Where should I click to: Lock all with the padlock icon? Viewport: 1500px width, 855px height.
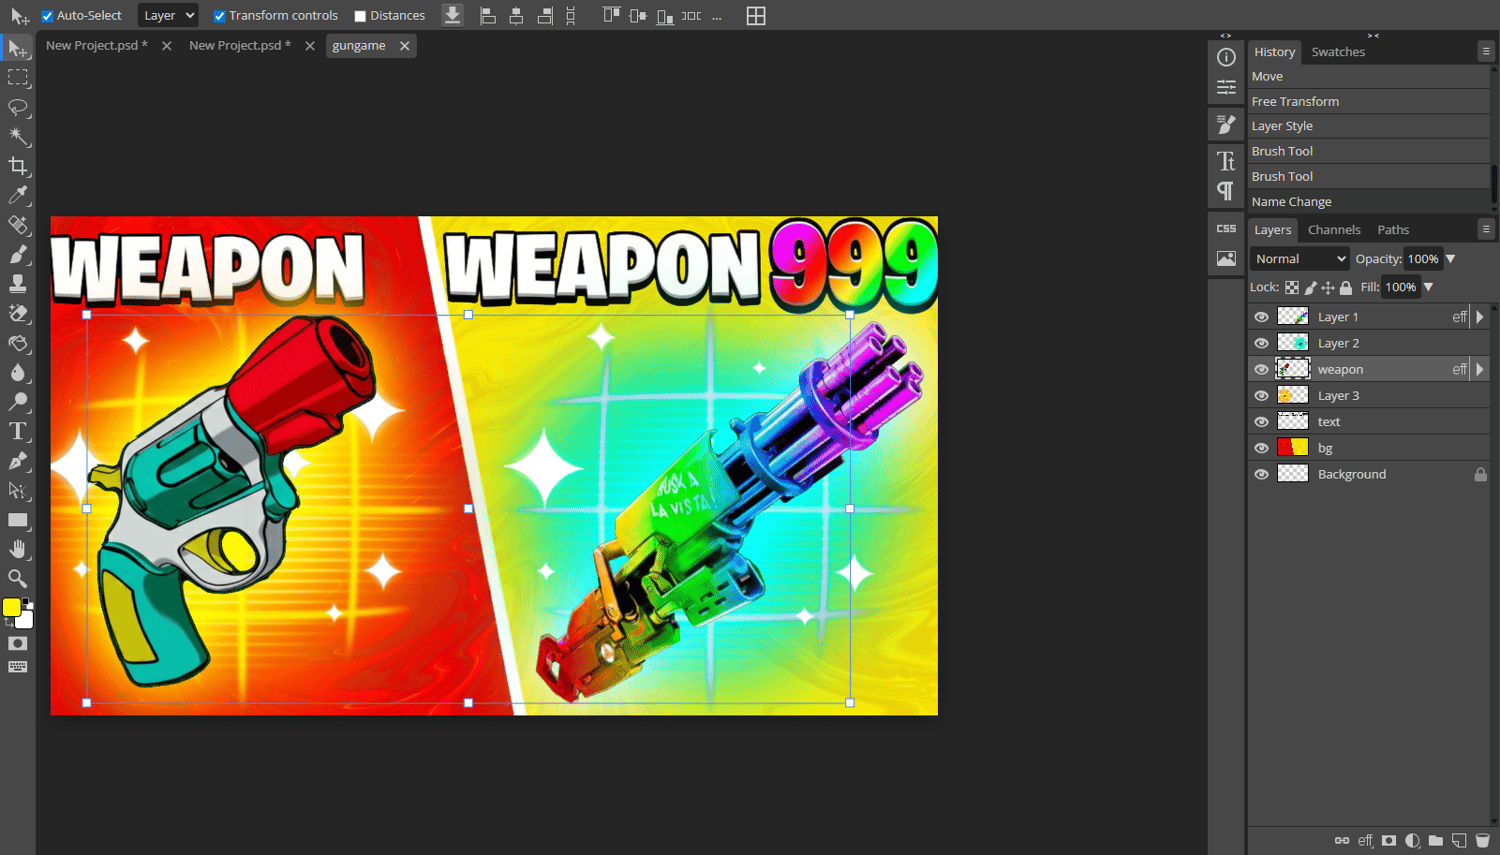tap(1346, 288)
